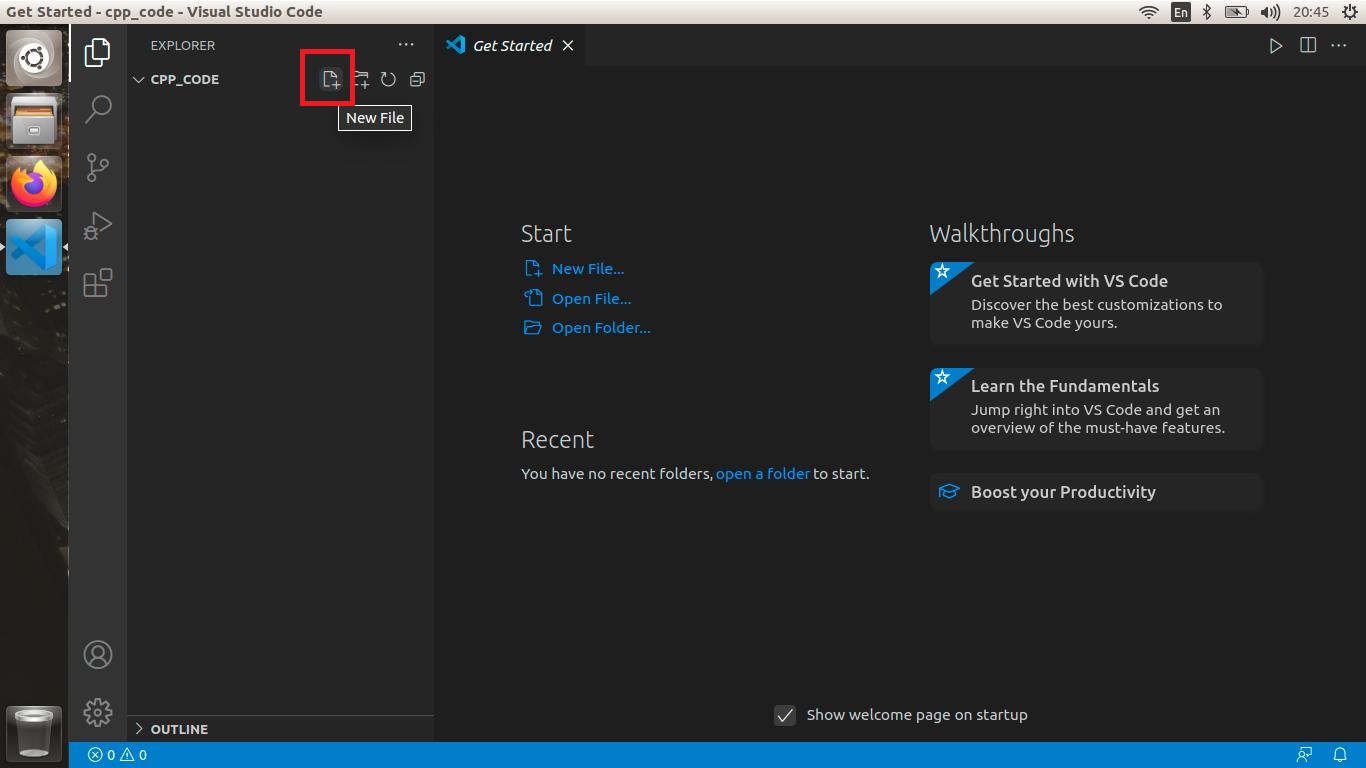Collapse all folders in Explorer
The width and height of the screenshot is (1366, 768).
click(x=417, y=79)
